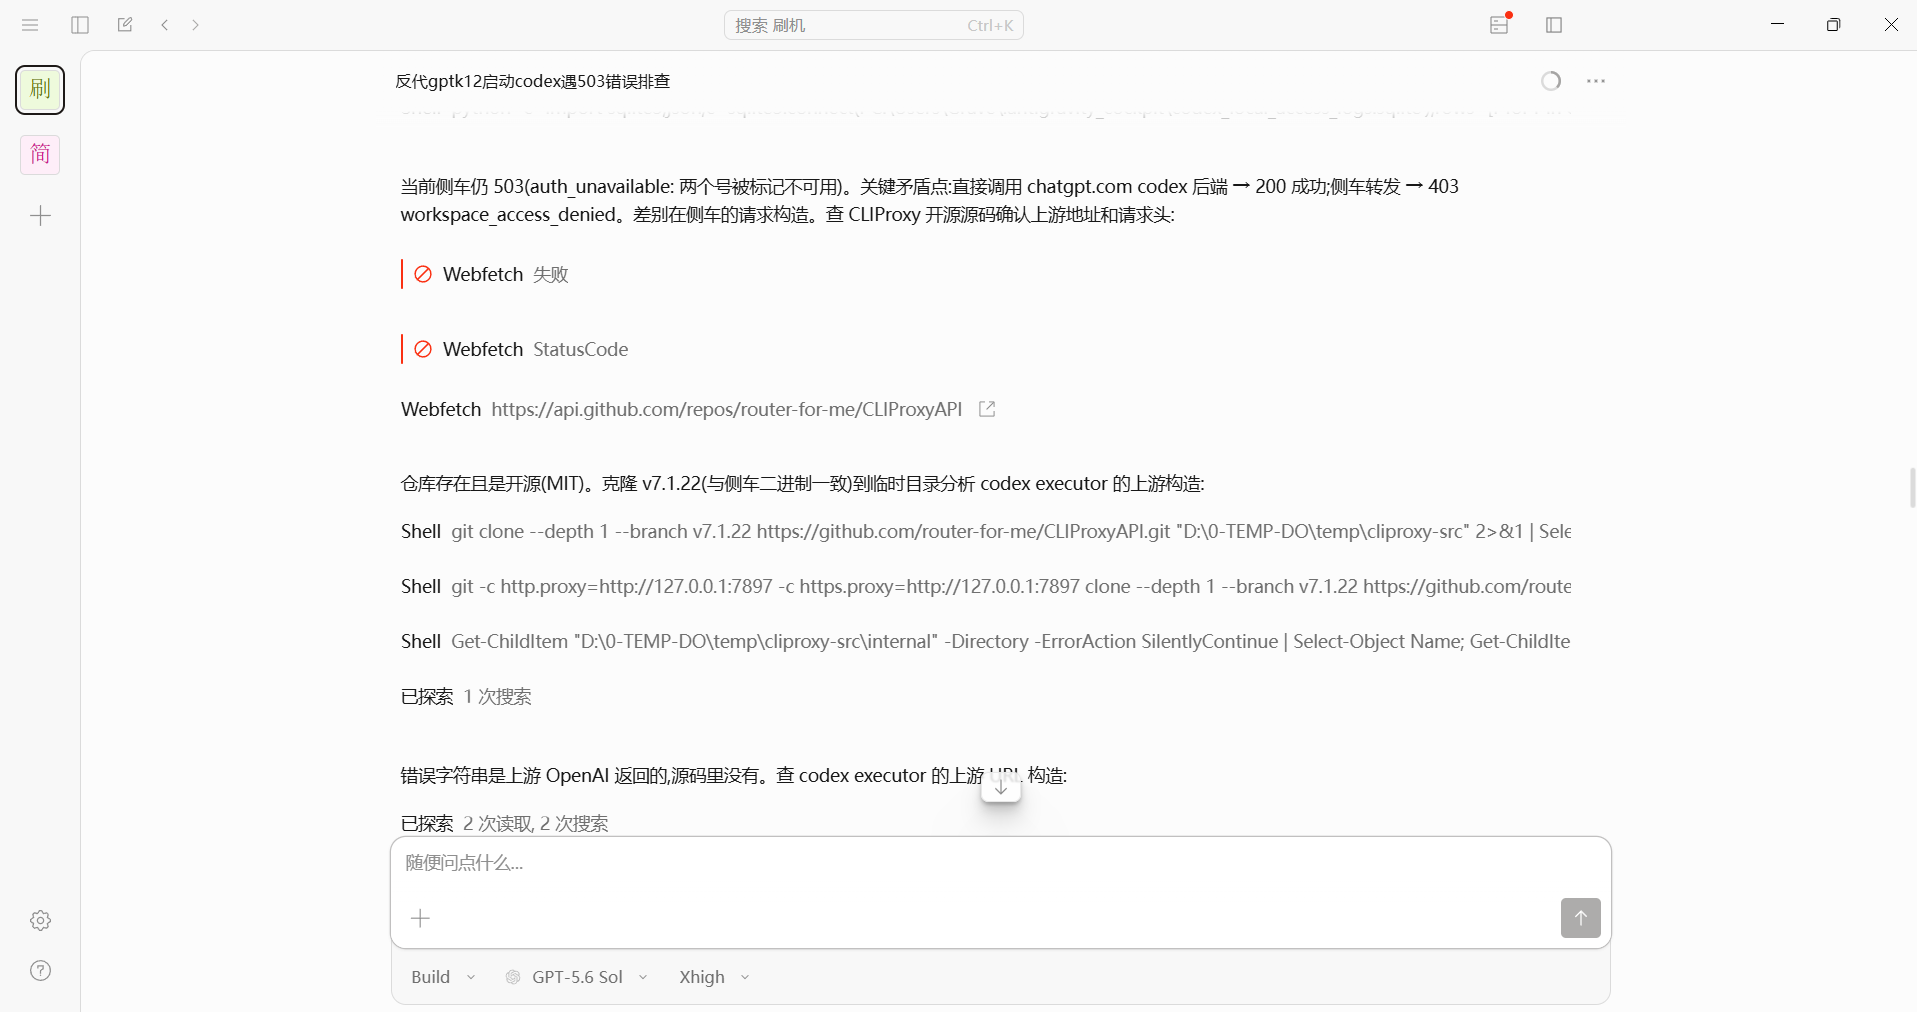This screenshot has height=1012, width=1917.
Task: Select the 刷 workspace icon
Action: 40,90
